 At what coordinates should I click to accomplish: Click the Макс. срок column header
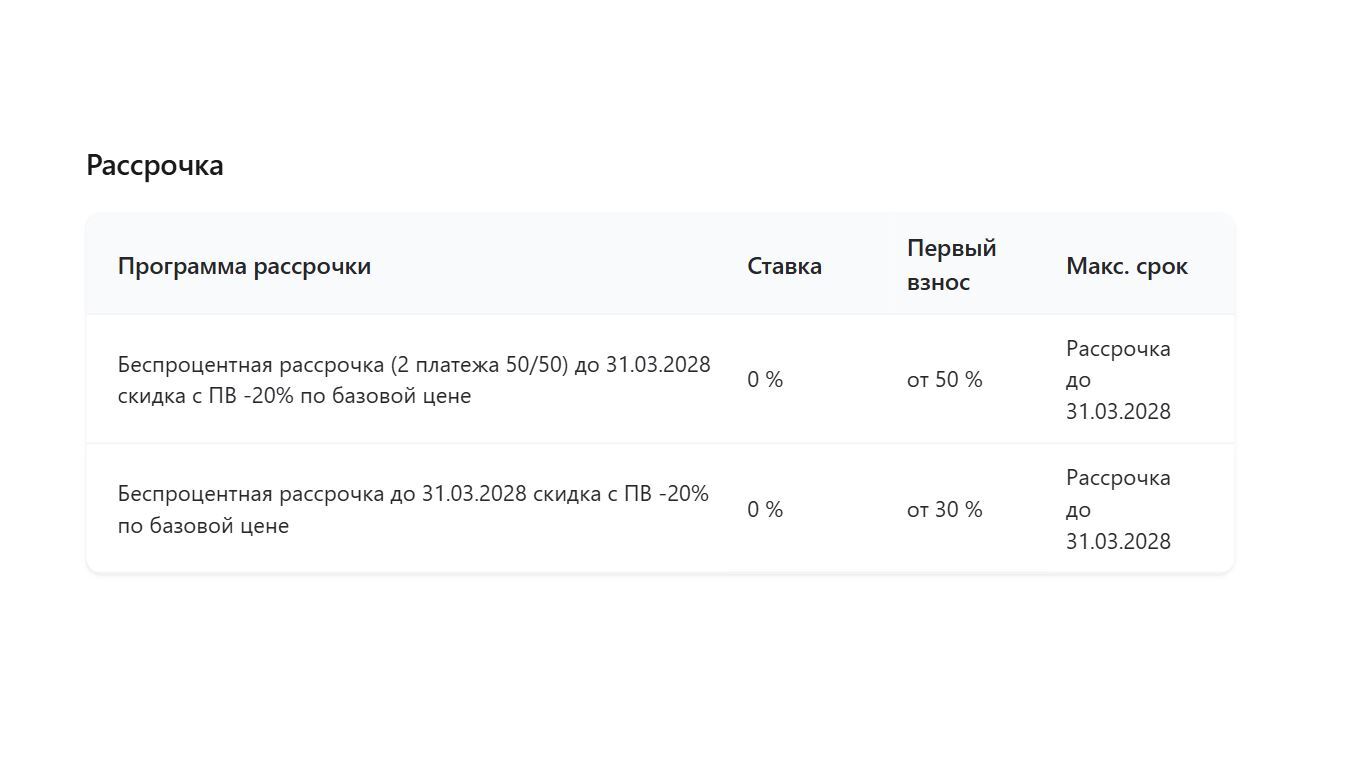(x=1127, y=266)
